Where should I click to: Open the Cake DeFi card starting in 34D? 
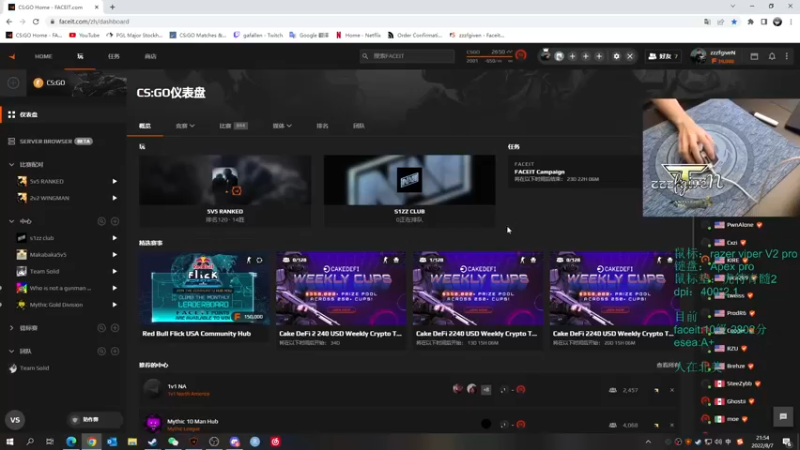[x=341, y=300]
